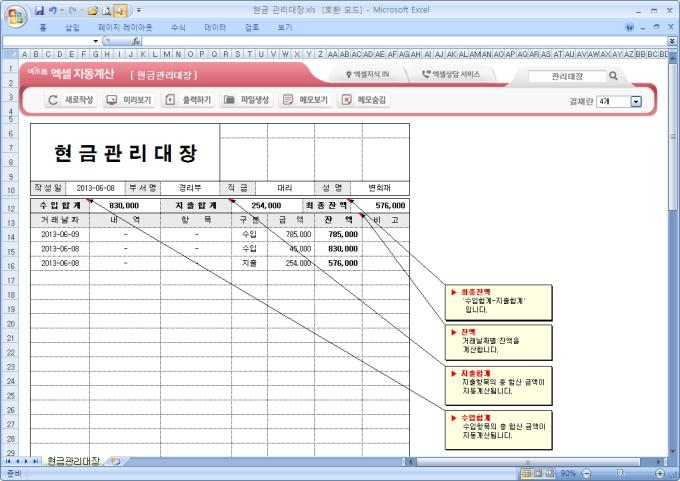Open the undo history dropdown arrow
This screenshot has width=680, height=481.
pyautogui.click(x=62, y=10)
